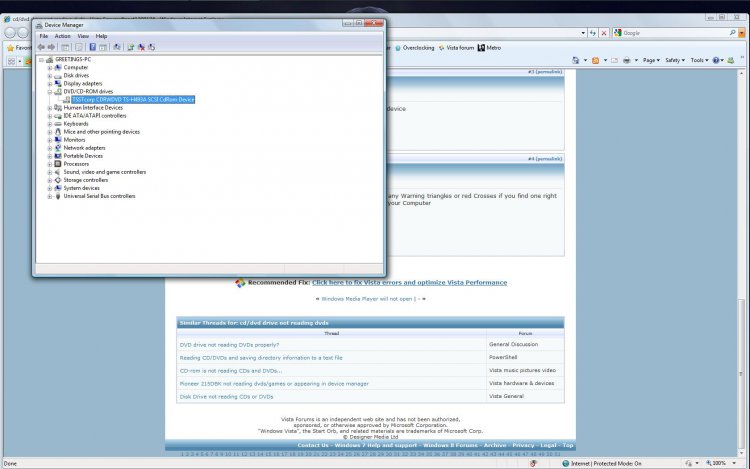Click the popup blocker status bar icon

(533, 463)
